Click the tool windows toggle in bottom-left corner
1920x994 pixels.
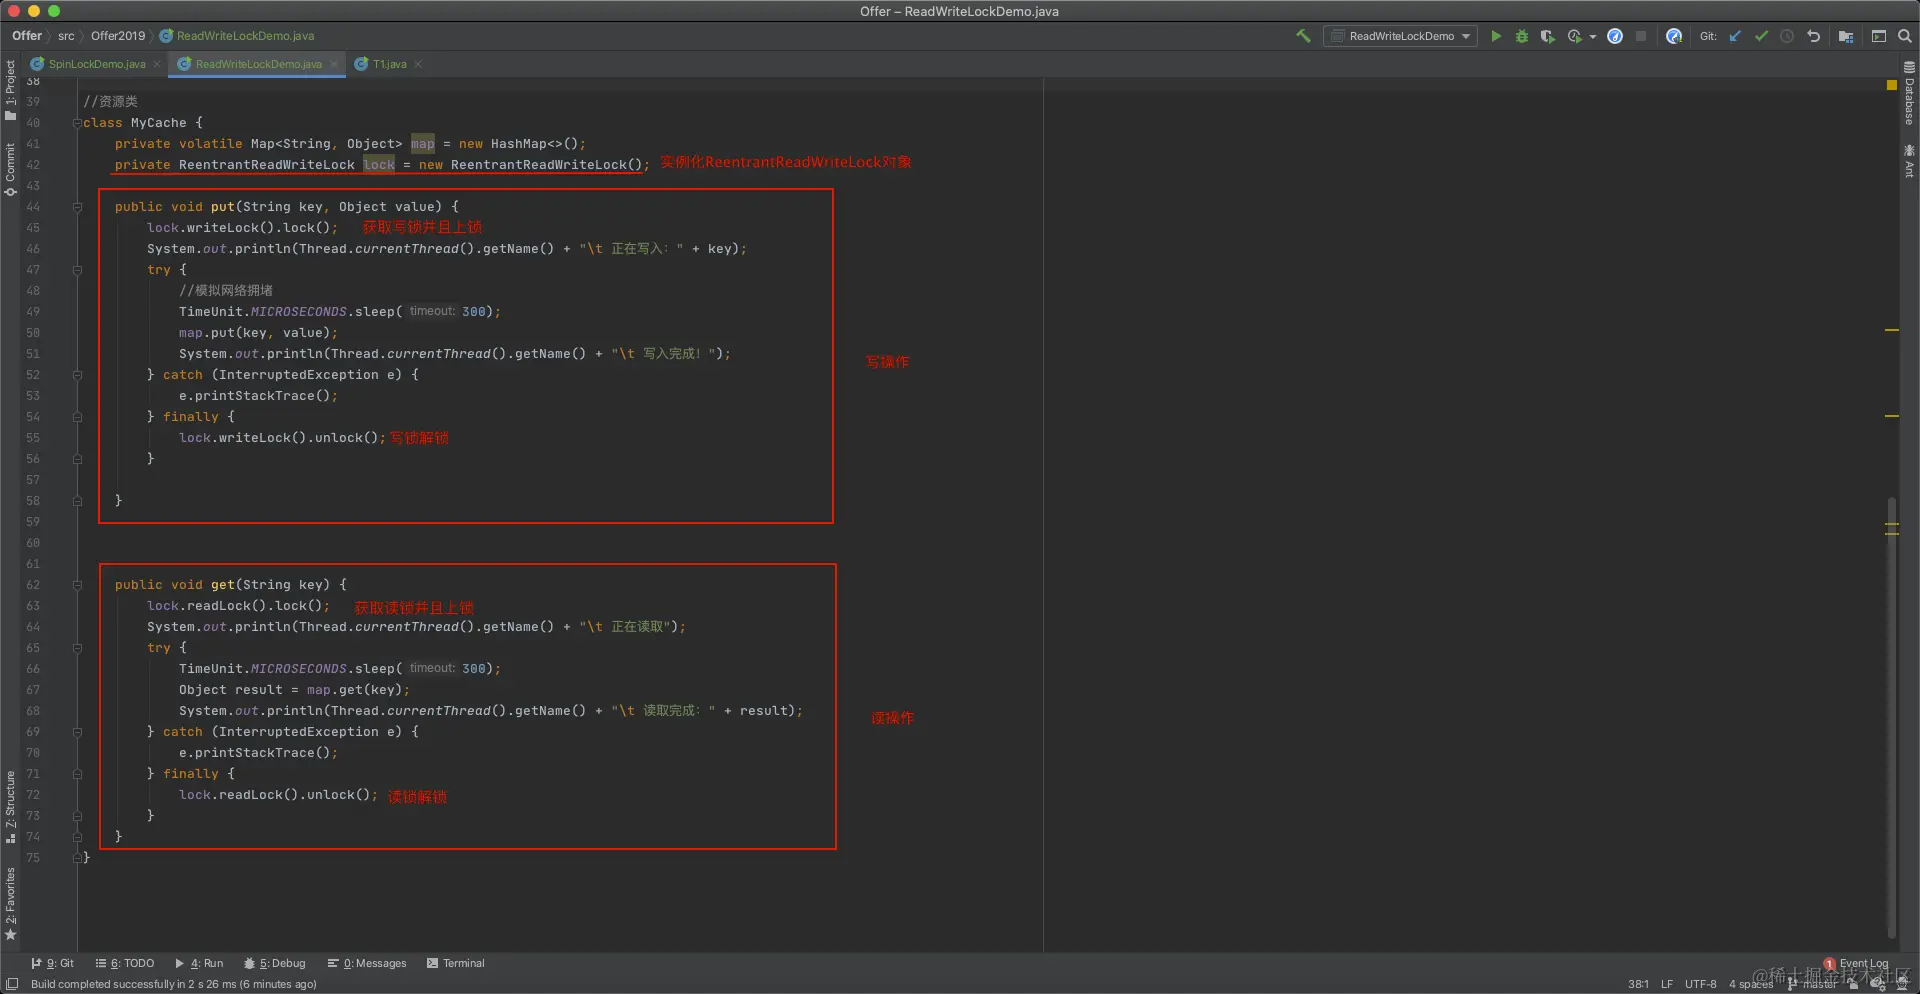tap(12, 984)
